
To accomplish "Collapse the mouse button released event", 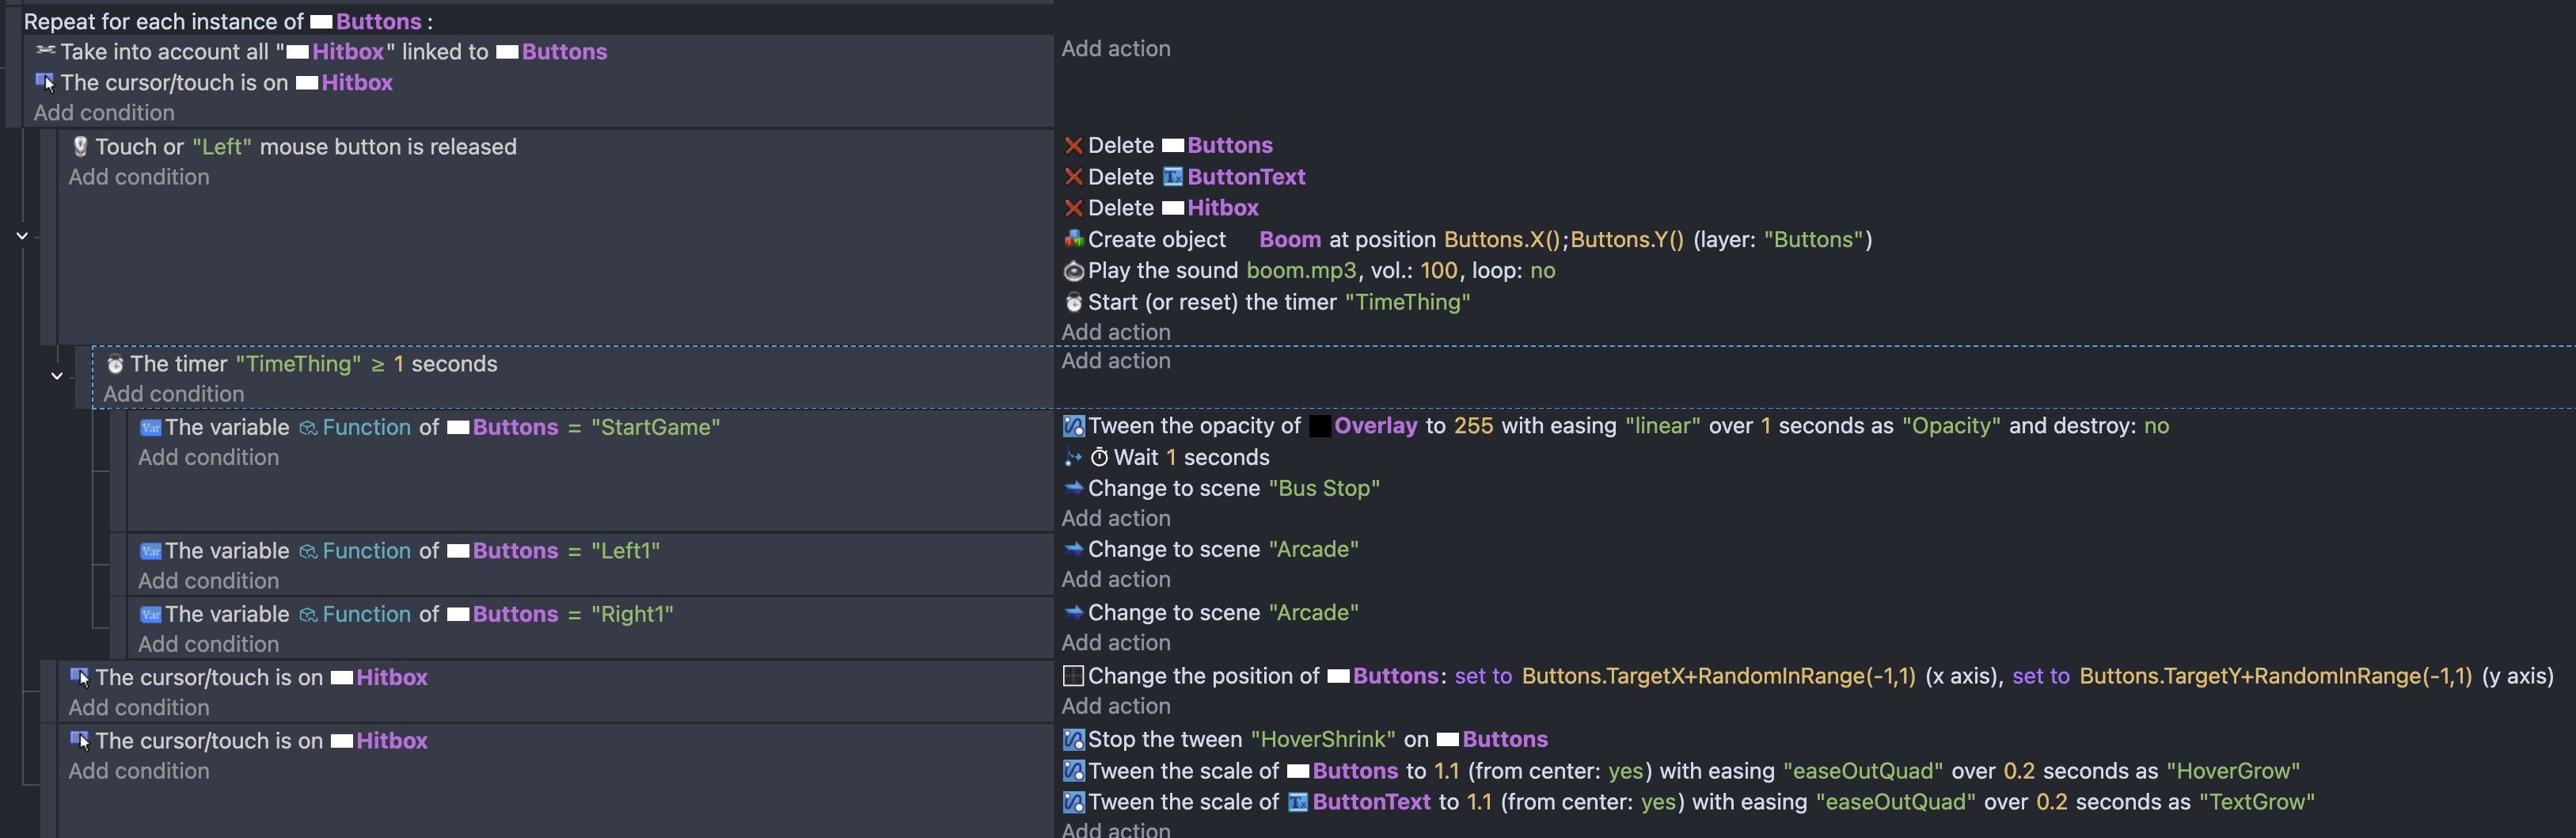I will 22,236.
